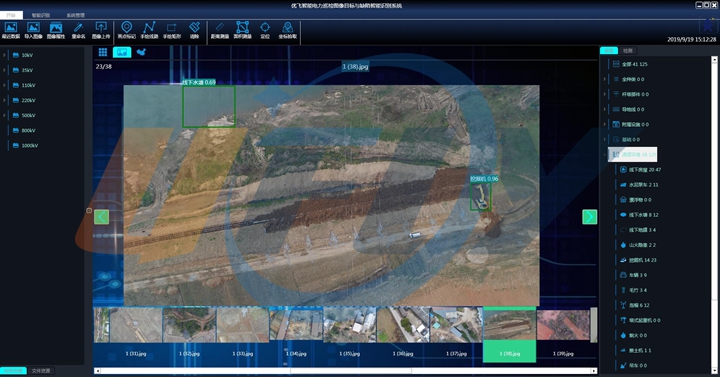Go to previous image with left arrow
Screen dimensions: 720x377
tap(101, 217)
